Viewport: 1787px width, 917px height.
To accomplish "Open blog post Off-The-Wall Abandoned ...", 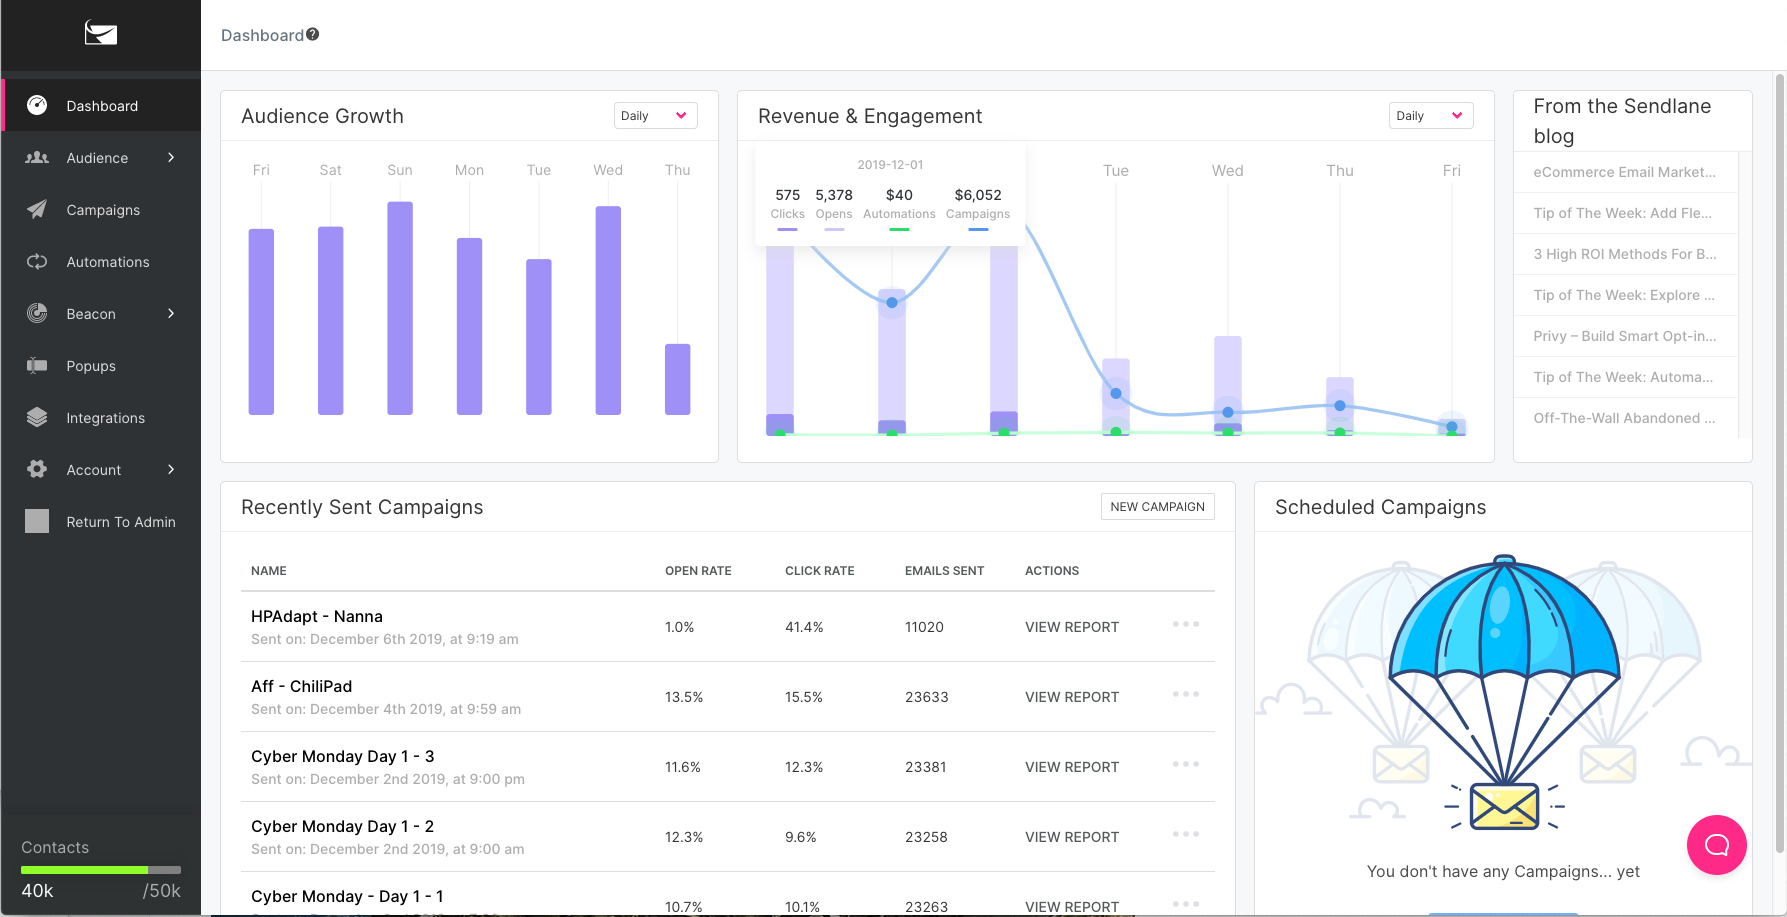I will click(x=1624, y=418).
